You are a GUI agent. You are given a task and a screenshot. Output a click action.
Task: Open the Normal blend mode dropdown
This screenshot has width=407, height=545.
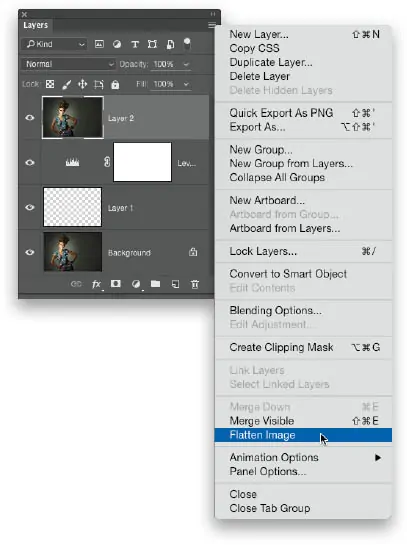click(69, 64)
